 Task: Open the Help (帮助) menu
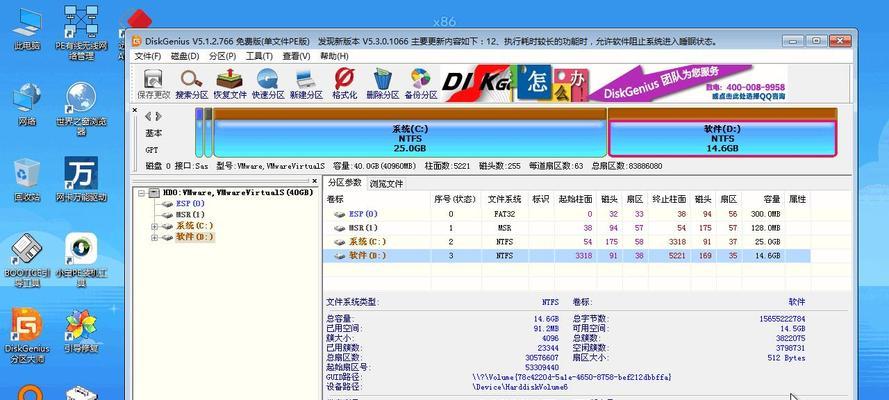tap(334, 56)
